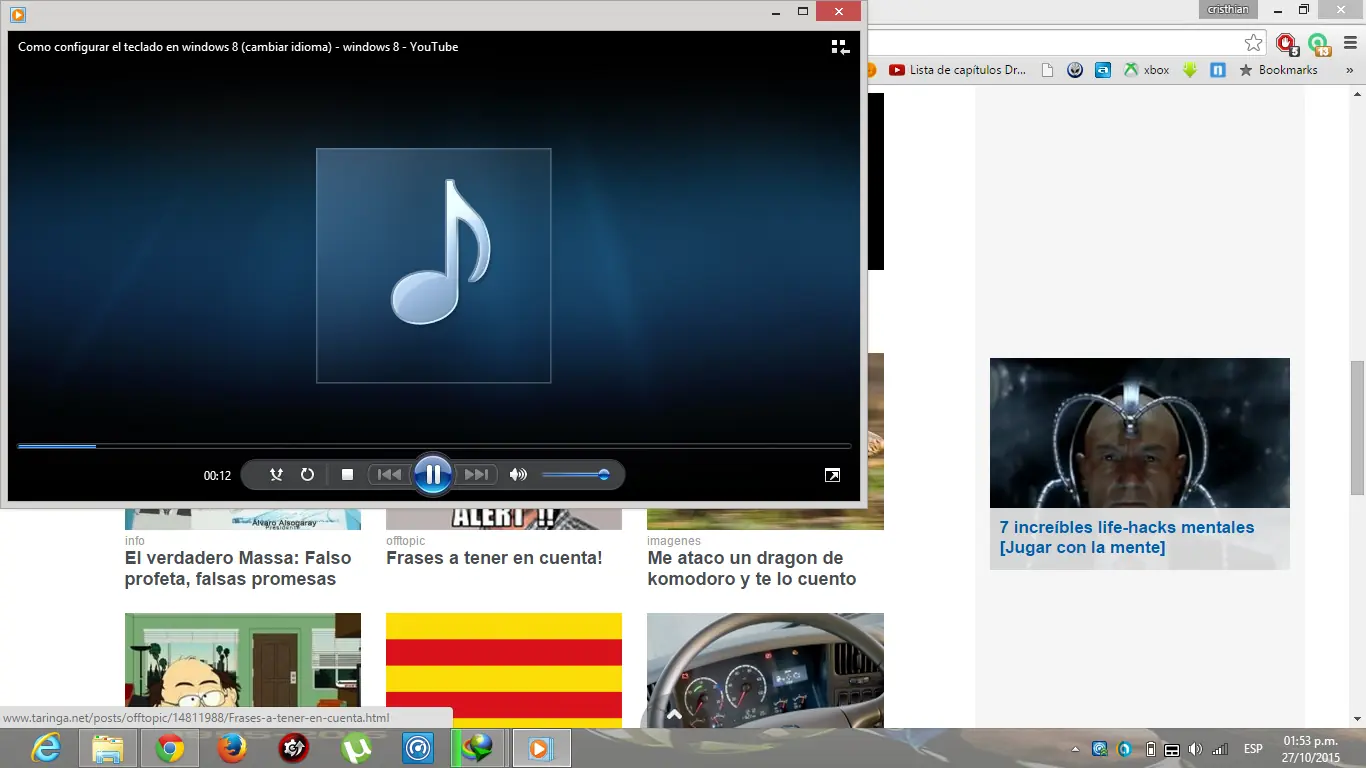Enter full screen with bottom-right icon
The height and width of the screenshot is (768, 1366).
click(832, 475)
